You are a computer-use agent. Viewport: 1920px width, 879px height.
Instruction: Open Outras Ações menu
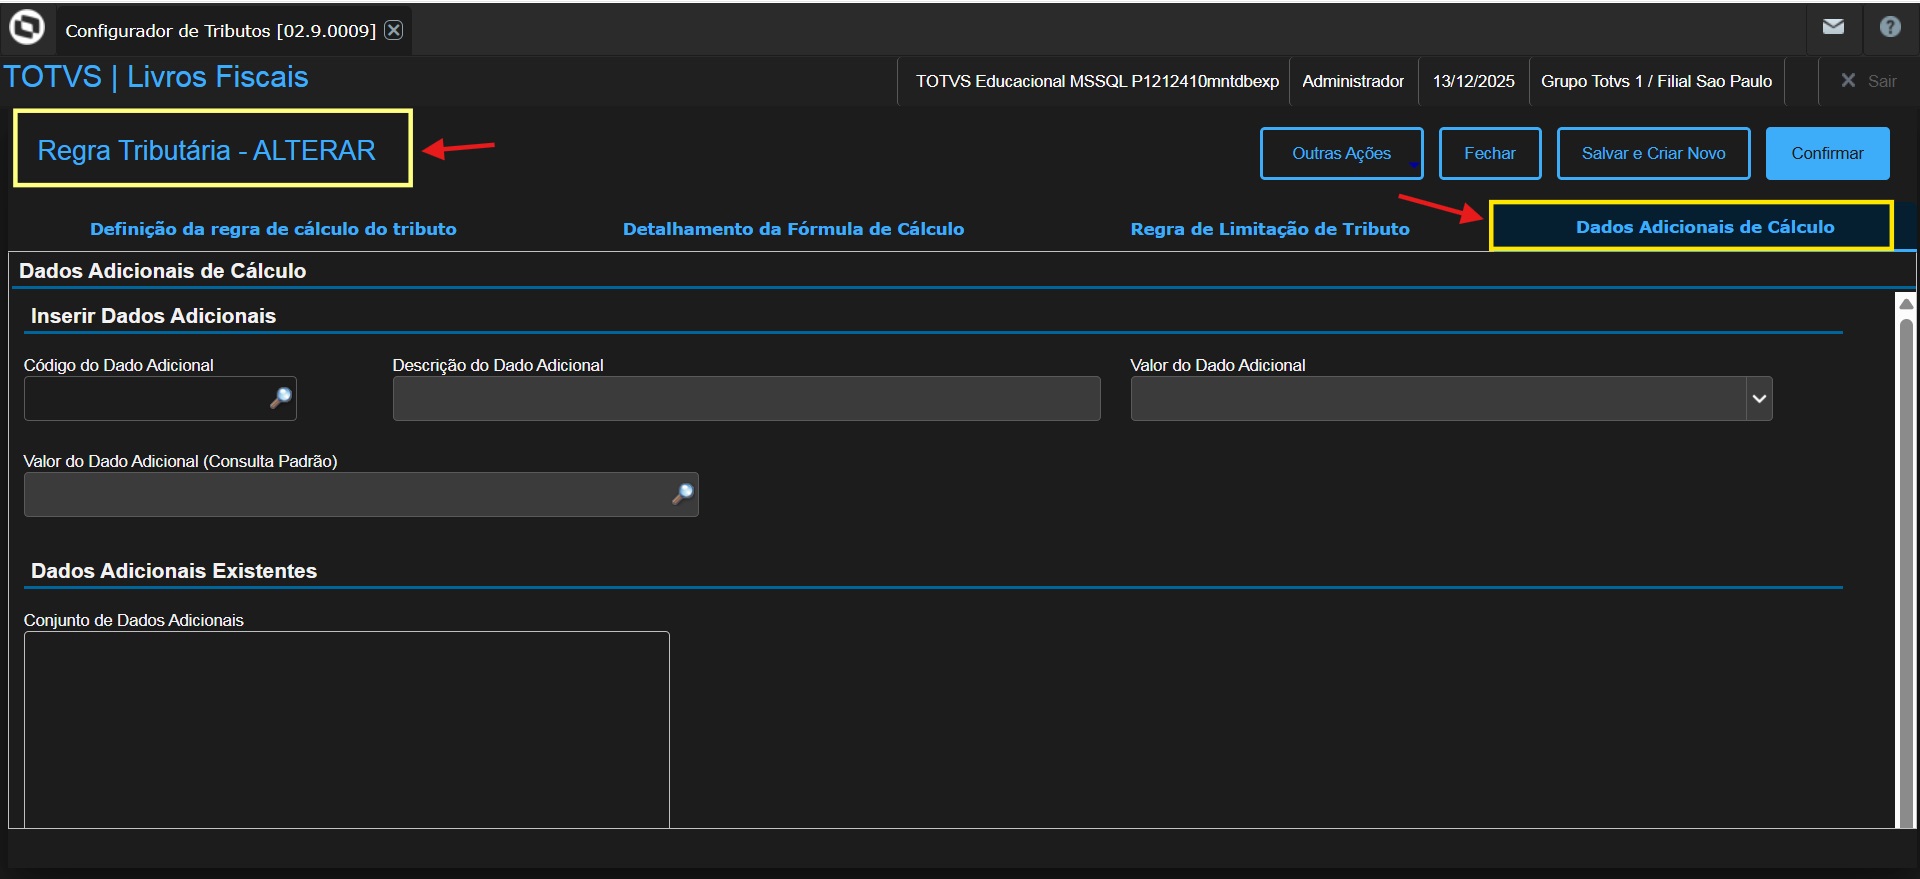1341,153
